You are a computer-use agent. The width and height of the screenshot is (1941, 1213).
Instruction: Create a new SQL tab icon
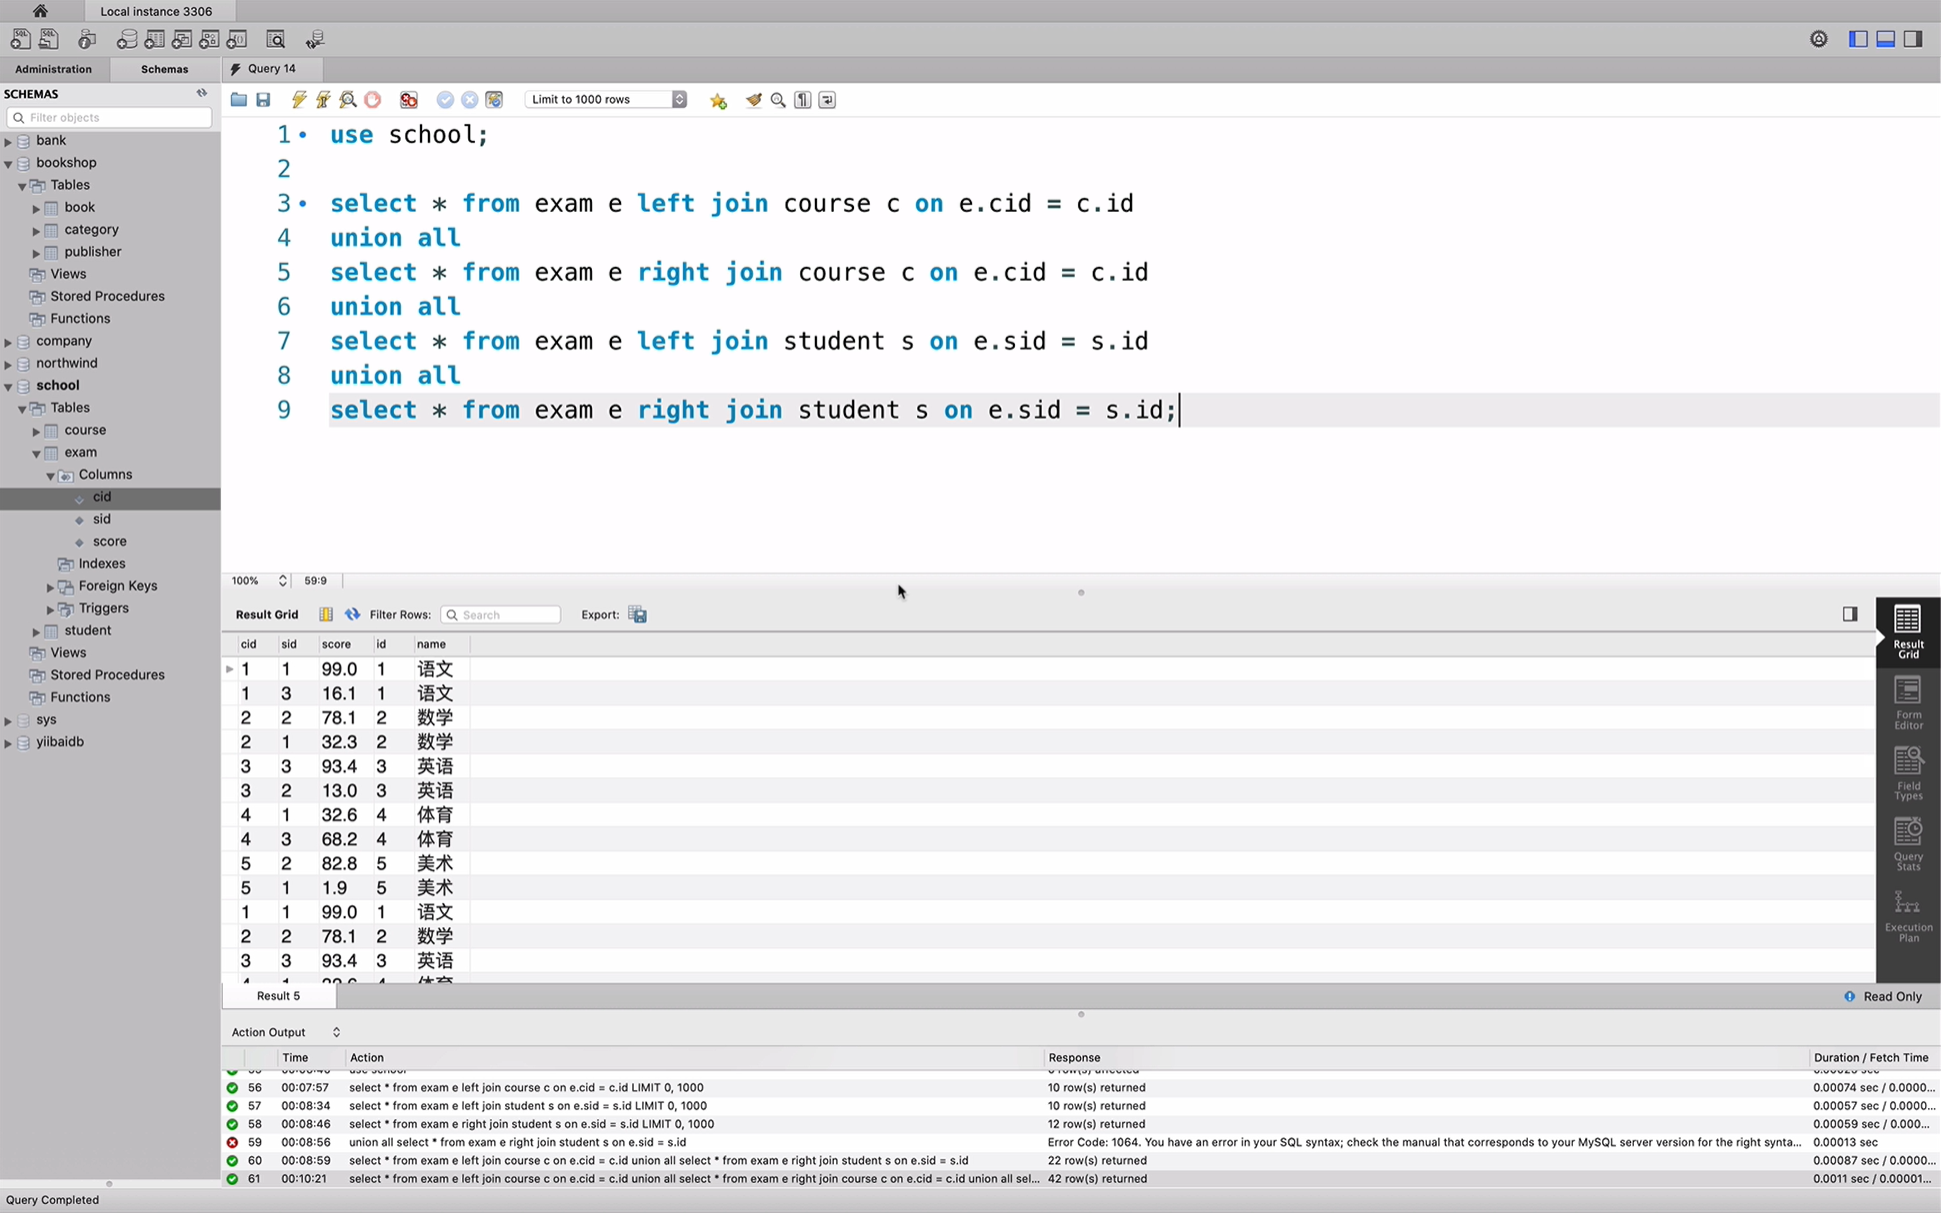(x=20, y=39)
